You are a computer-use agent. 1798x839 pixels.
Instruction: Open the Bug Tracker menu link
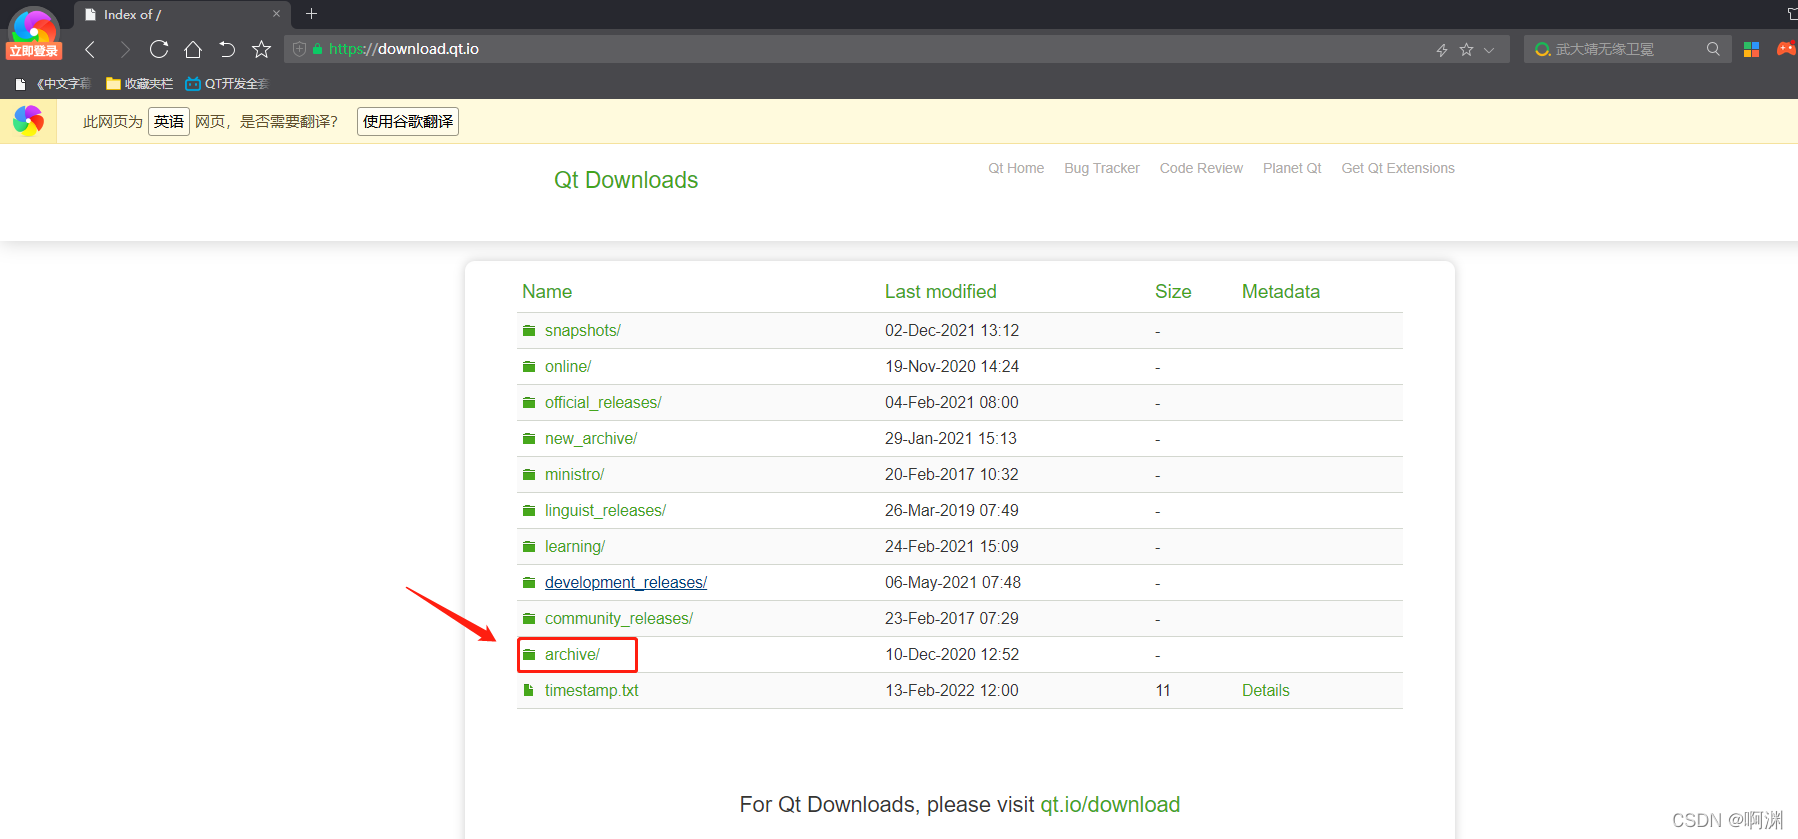point(1102,168)
